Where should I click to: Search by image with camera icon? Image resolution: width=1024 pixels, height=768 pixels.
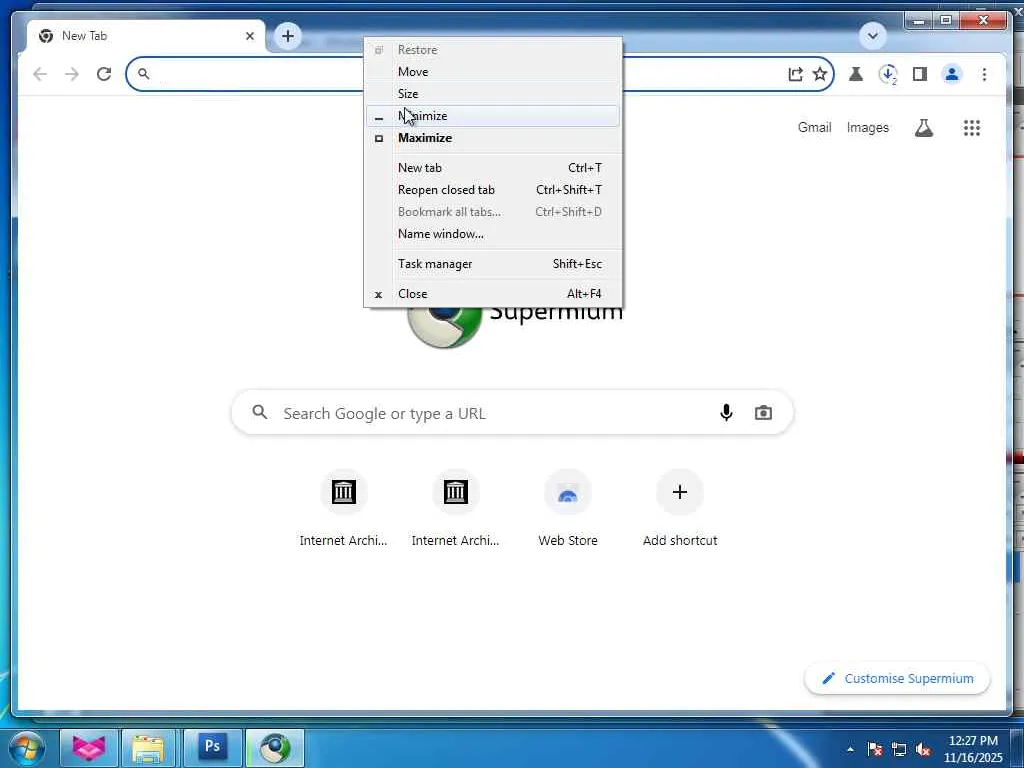(x=763, y=413)
